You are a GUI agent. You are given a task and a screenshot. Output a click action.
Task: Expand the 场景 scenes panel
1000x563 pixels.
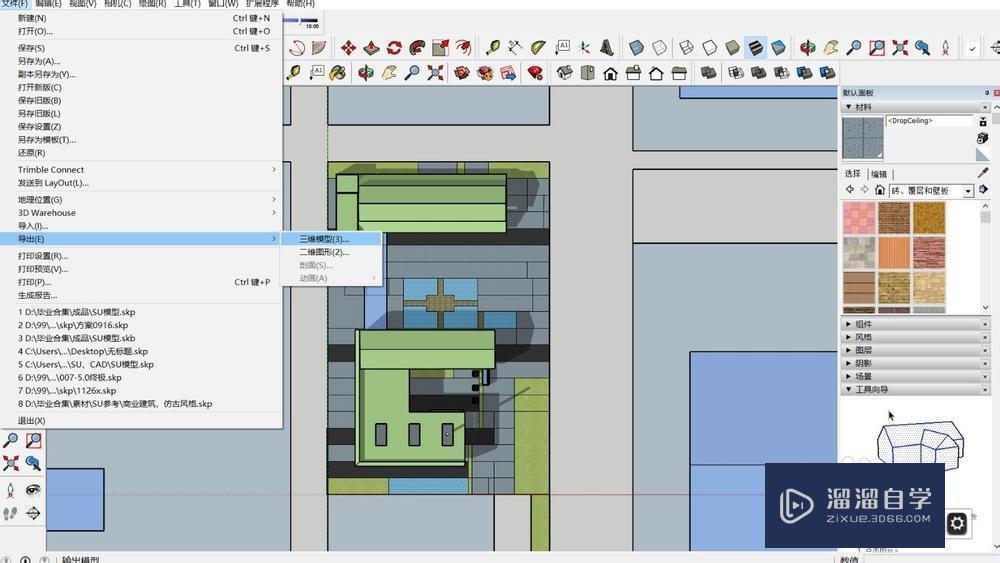point(848,376)
